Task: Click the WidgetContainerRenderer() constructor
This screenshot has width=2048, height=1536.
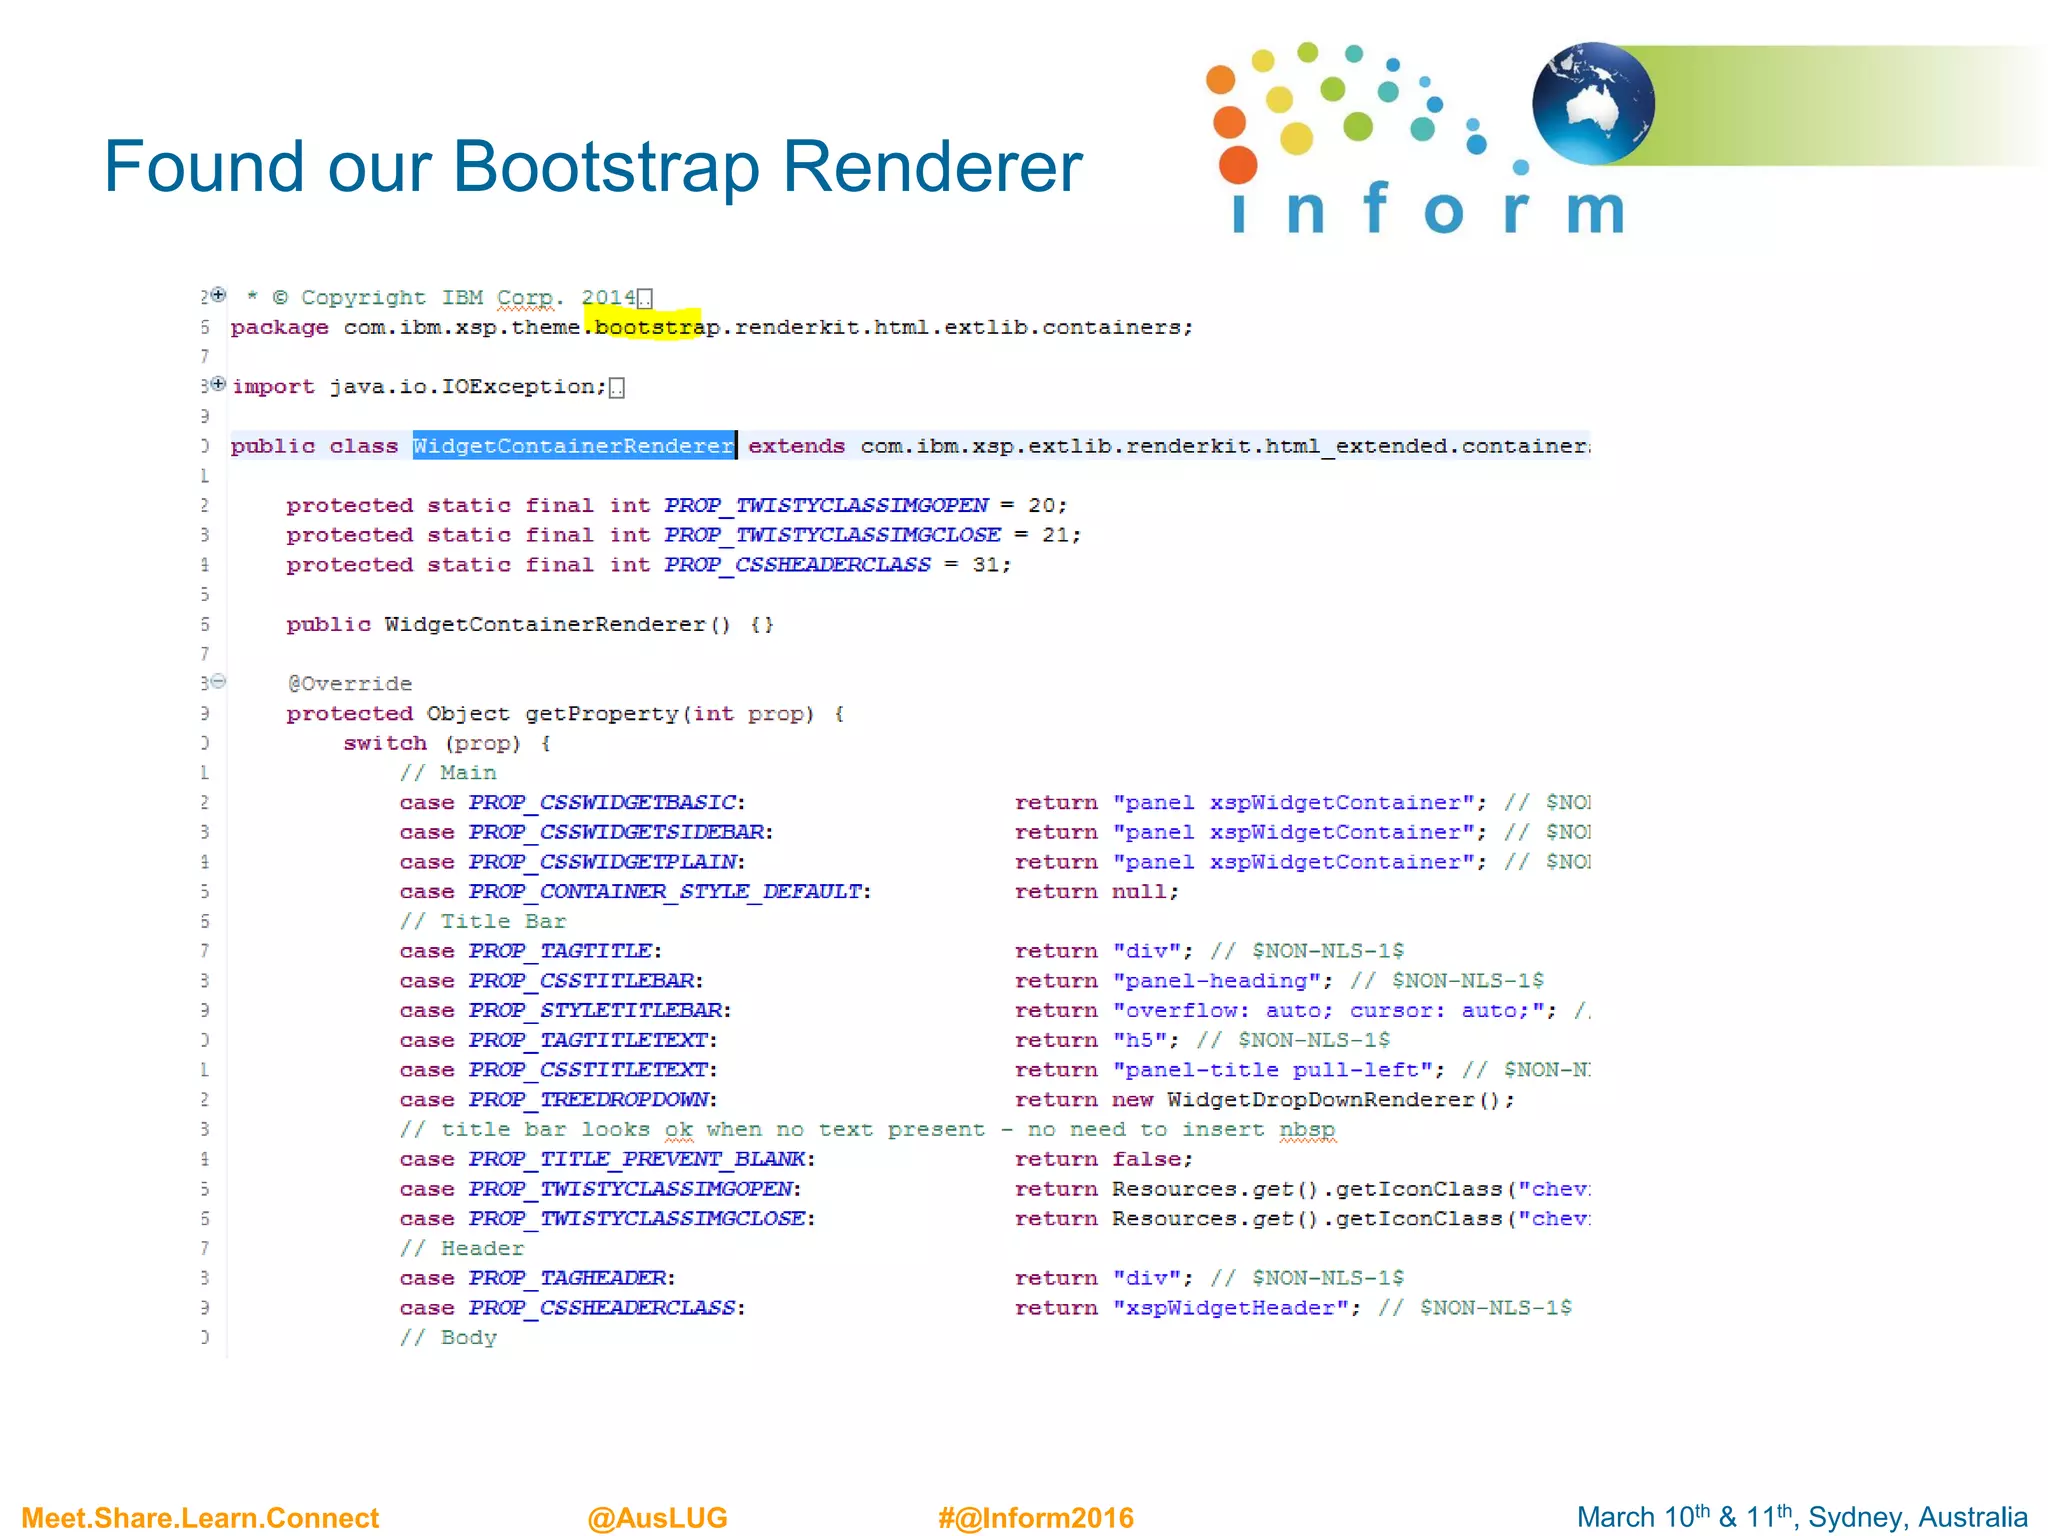Action: 530,625
